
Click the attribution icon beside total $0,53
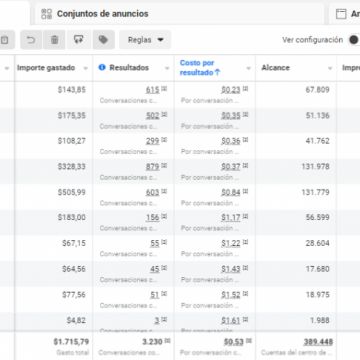[249, 341]
